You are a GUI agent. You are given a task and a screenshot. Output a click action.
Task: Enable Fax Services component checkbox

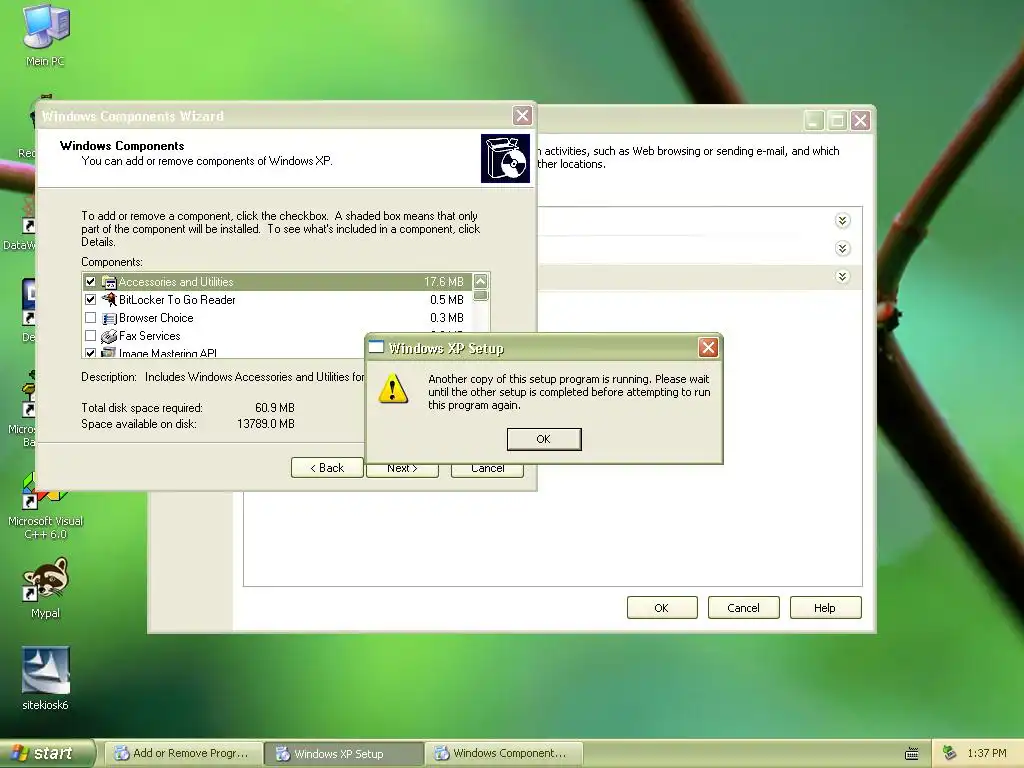click(90, 336)
